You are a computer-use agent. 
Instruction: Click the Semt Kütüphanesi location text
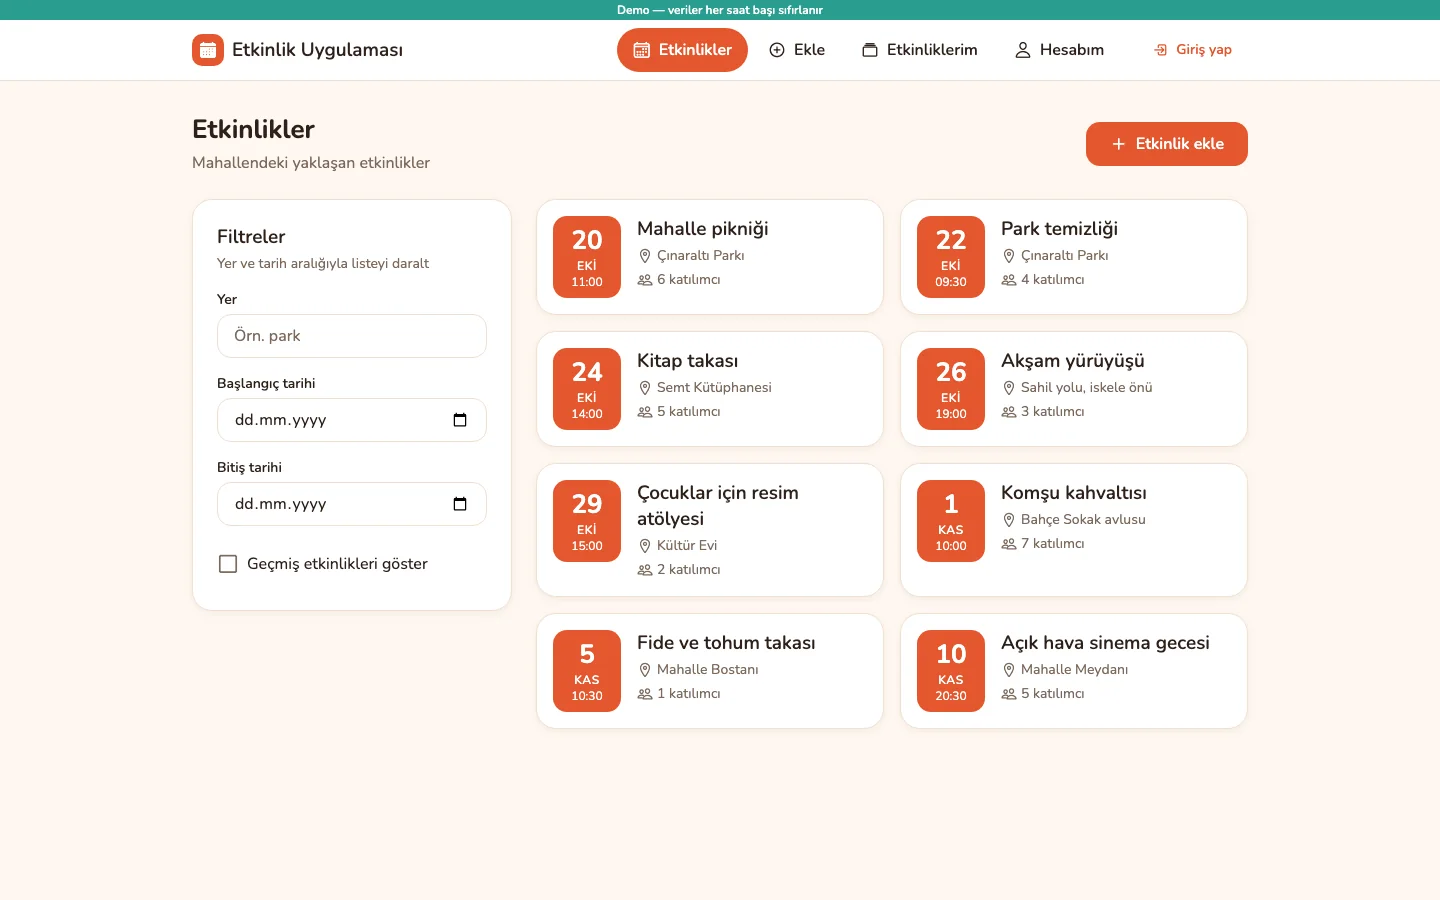[714, 388]
